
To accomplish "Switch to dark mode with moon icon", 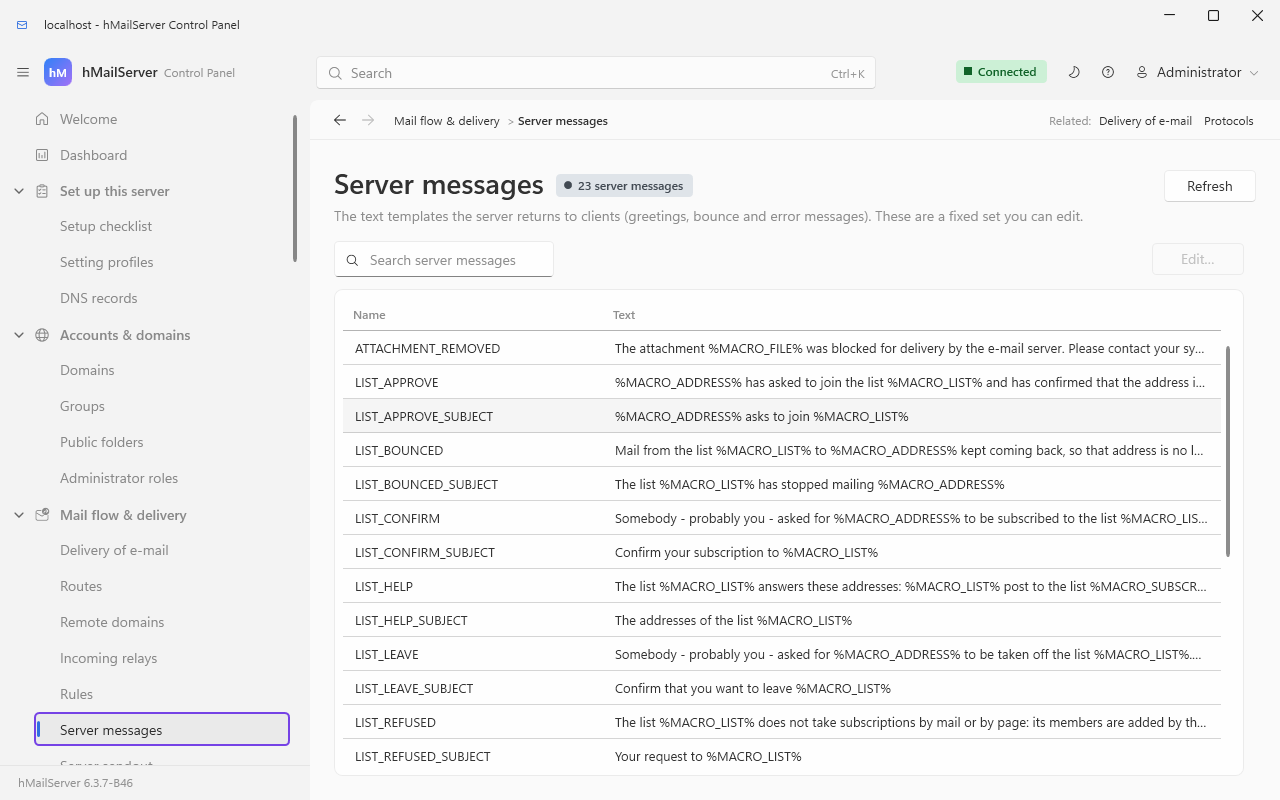I will point(1074,72).
